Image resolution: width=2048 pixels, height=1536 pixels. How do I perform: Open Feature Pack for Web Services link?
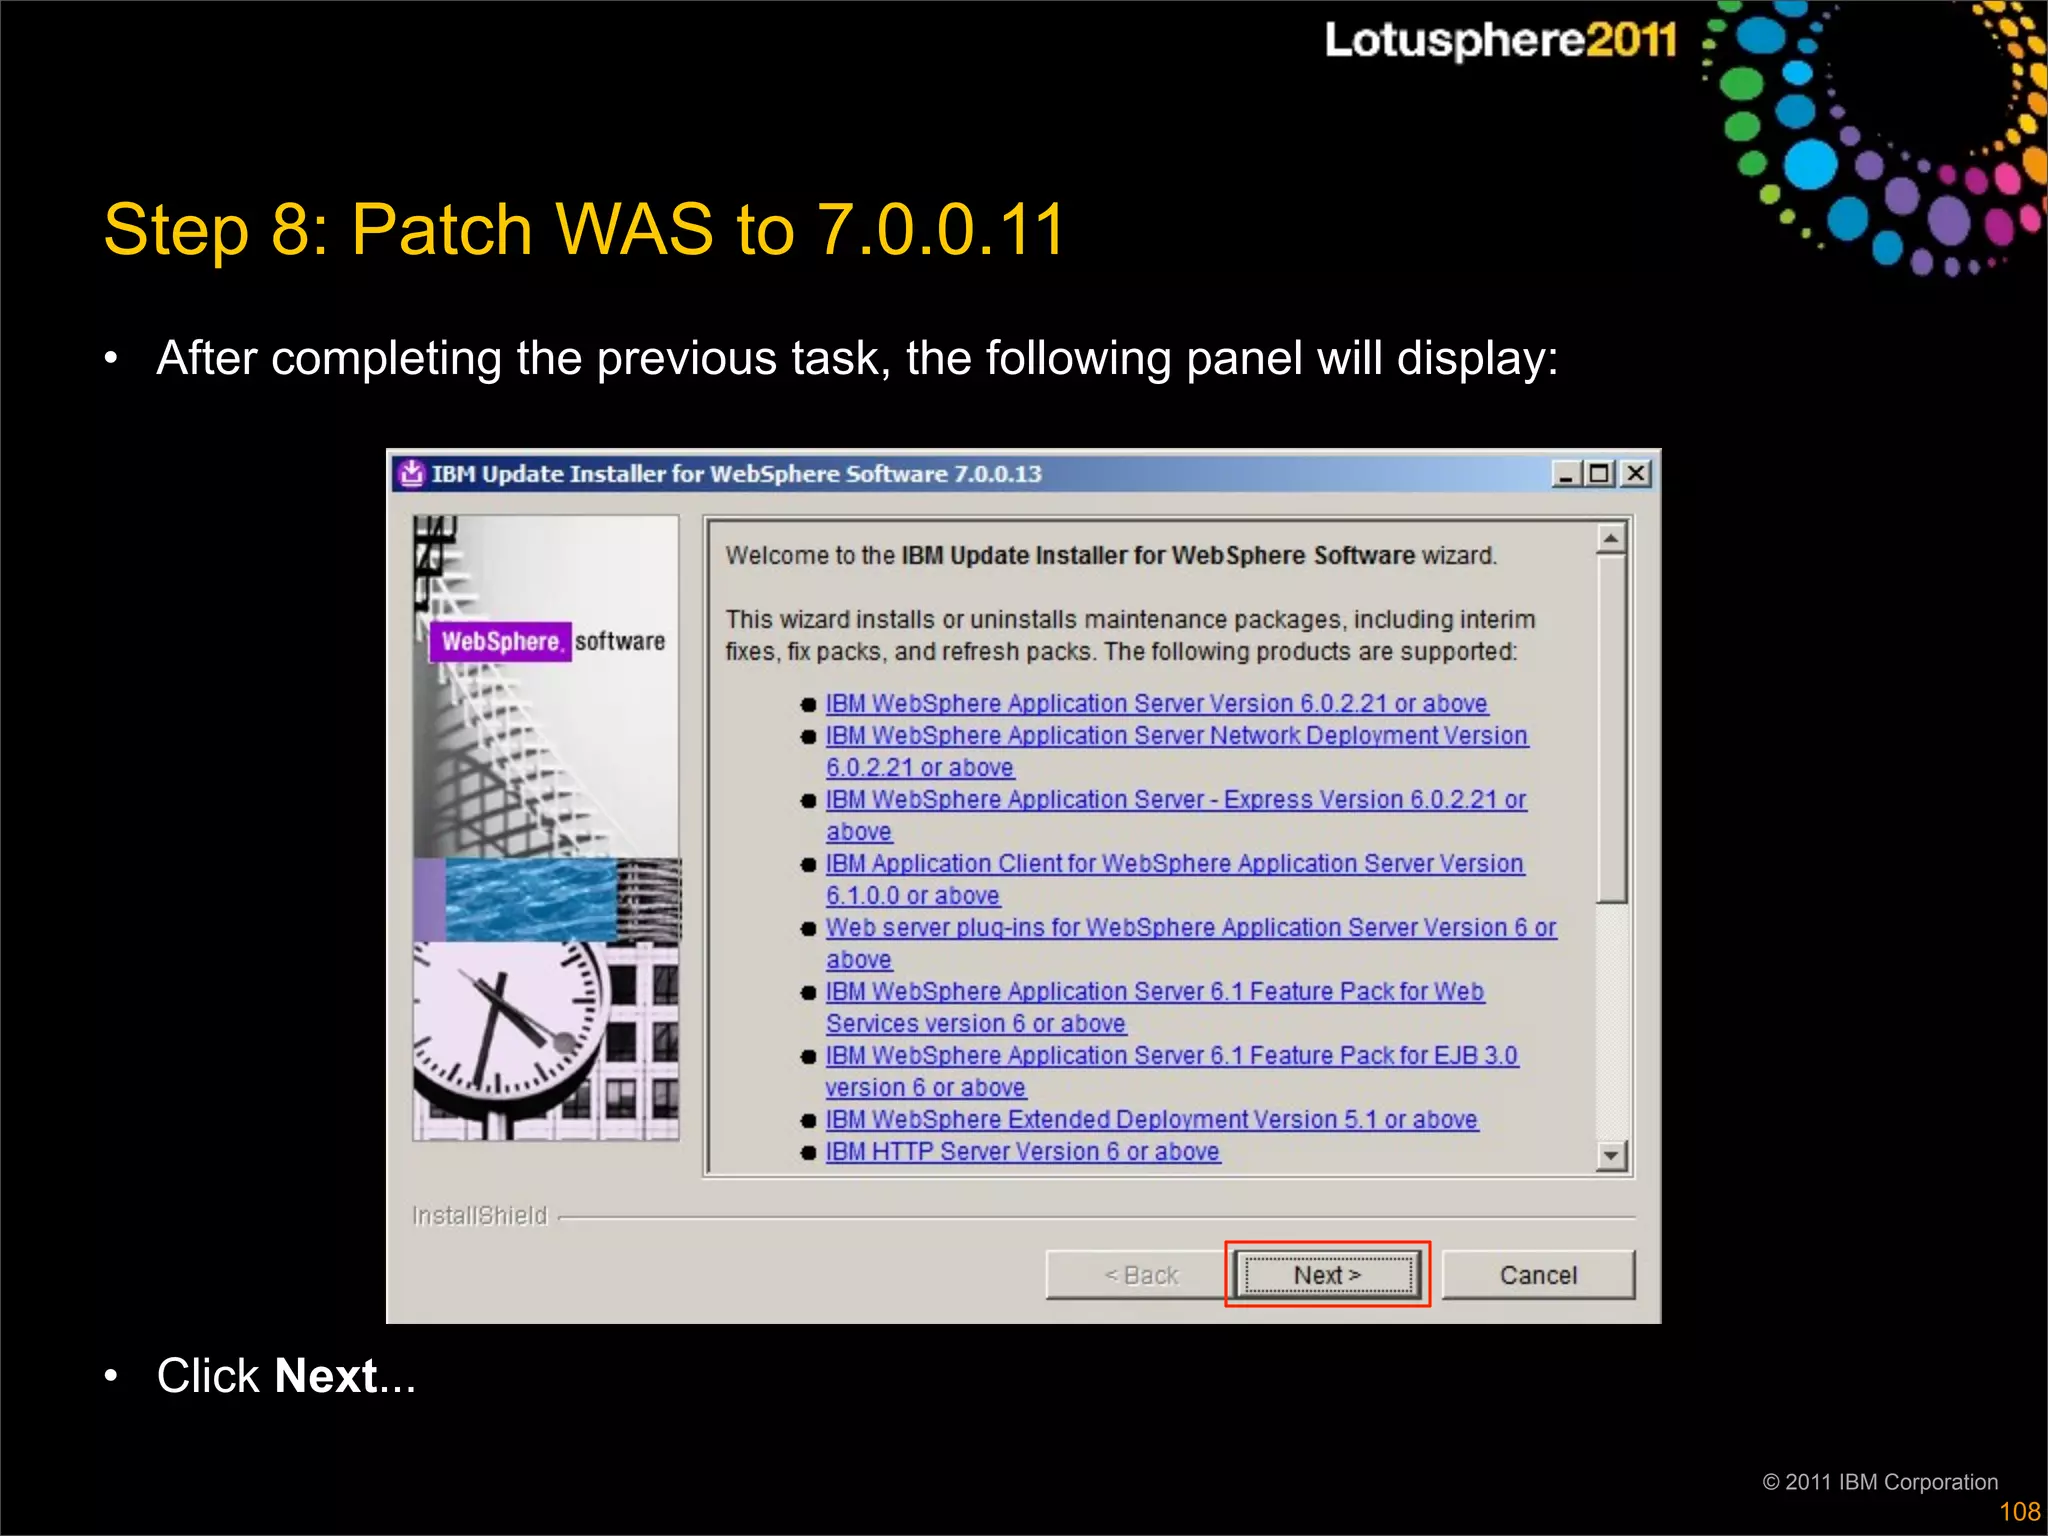click(1155, 1008)
